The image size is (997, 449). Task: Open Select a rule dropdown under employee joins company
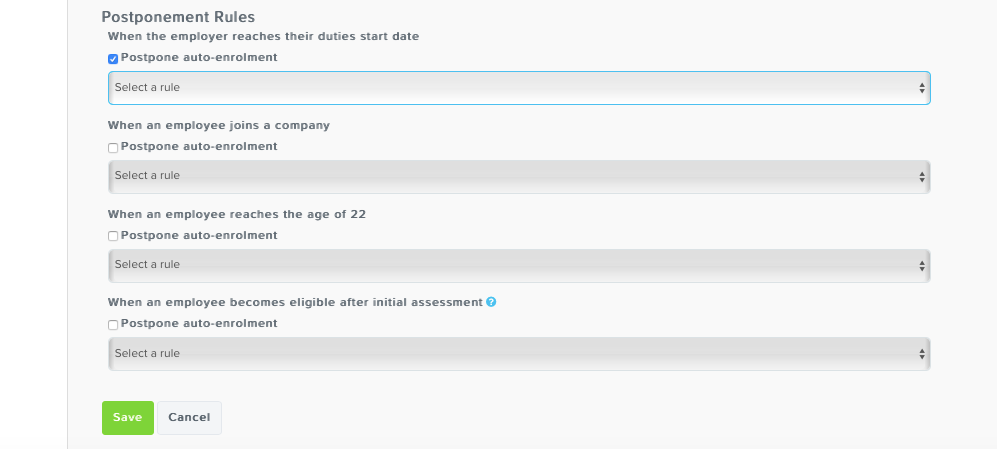pyautogui.click(x=519, y=176)
